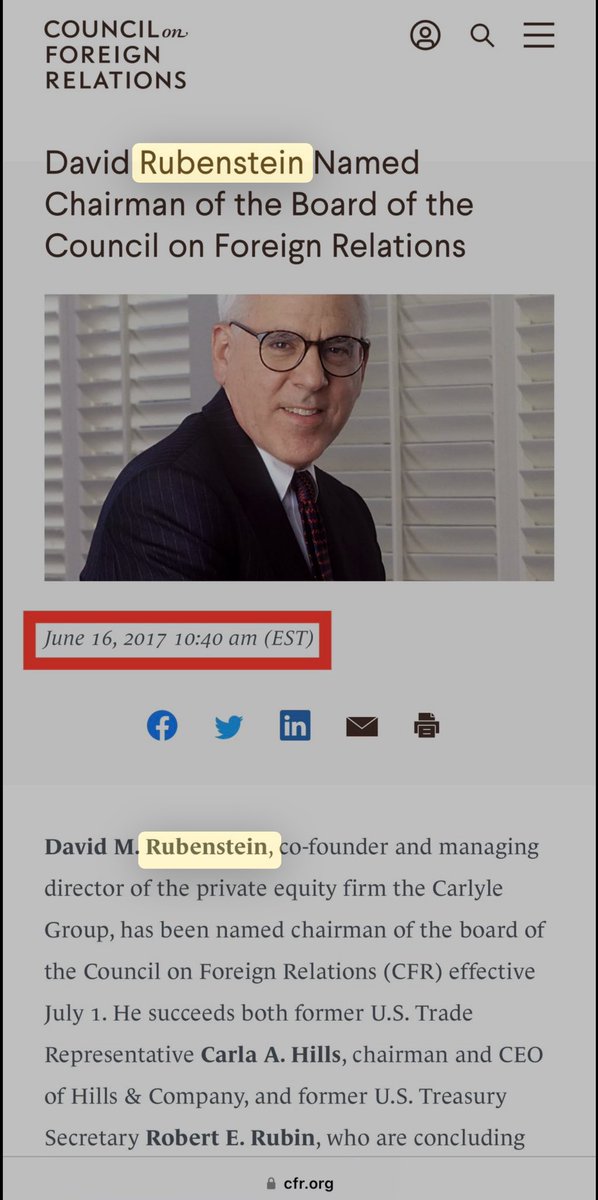Open the user account profile icon
The width and height of the screenshot is (598, 1200).
pos(425,37)
